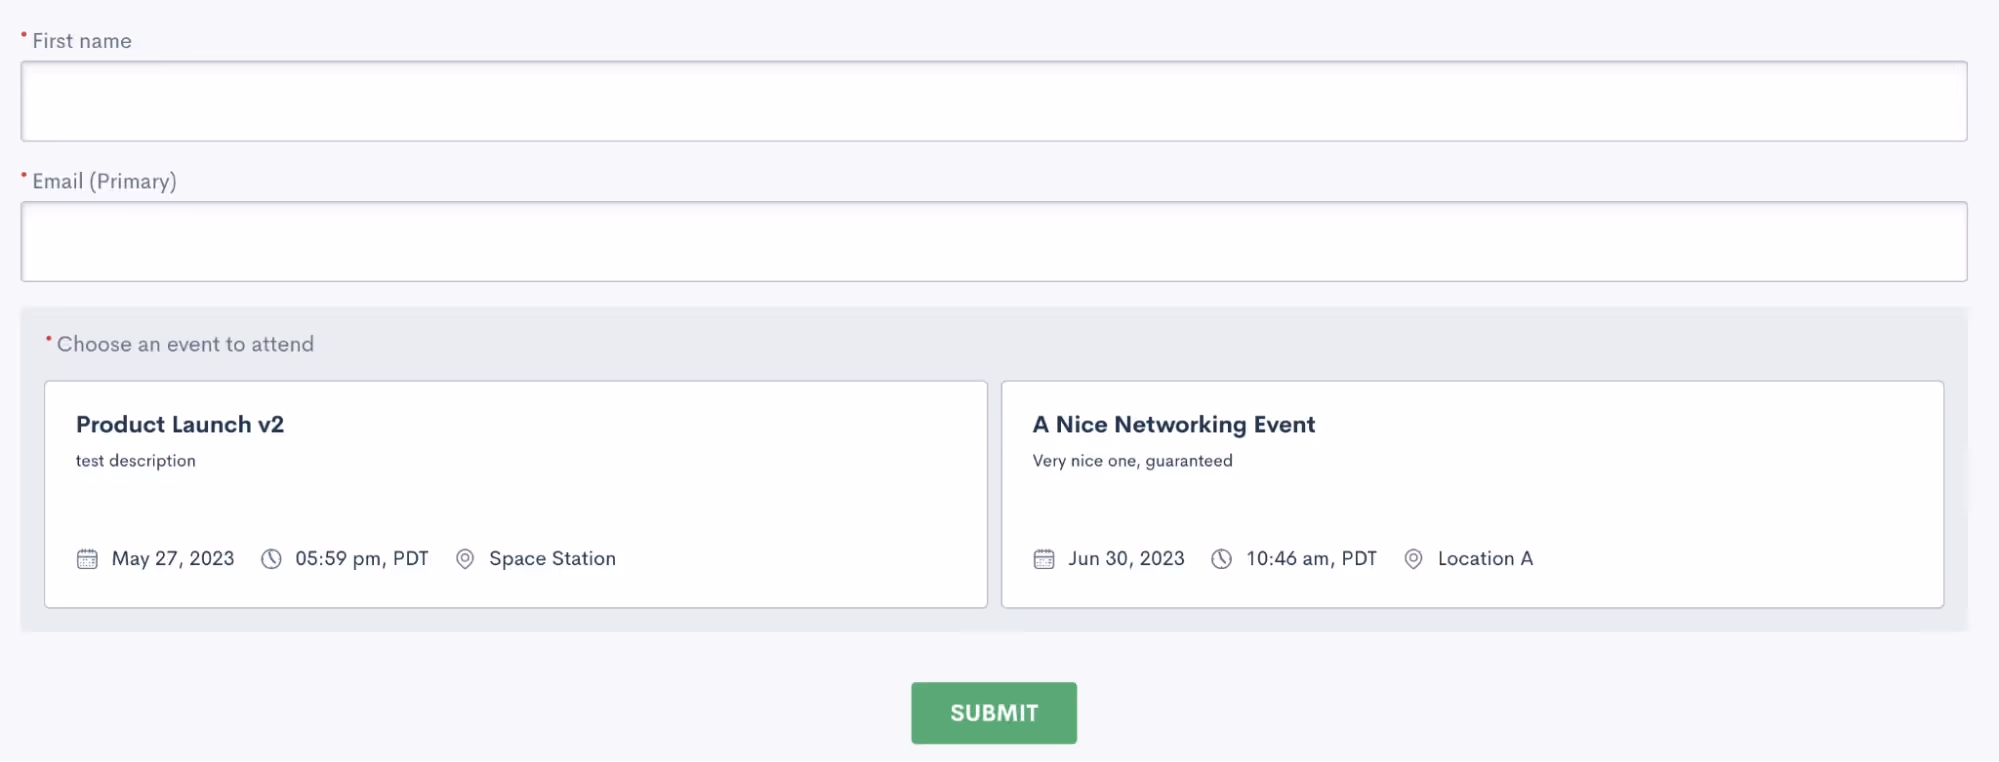Click the Product Launch v2 title
This screenshot has height=762, width=1999.
(180, 424)
